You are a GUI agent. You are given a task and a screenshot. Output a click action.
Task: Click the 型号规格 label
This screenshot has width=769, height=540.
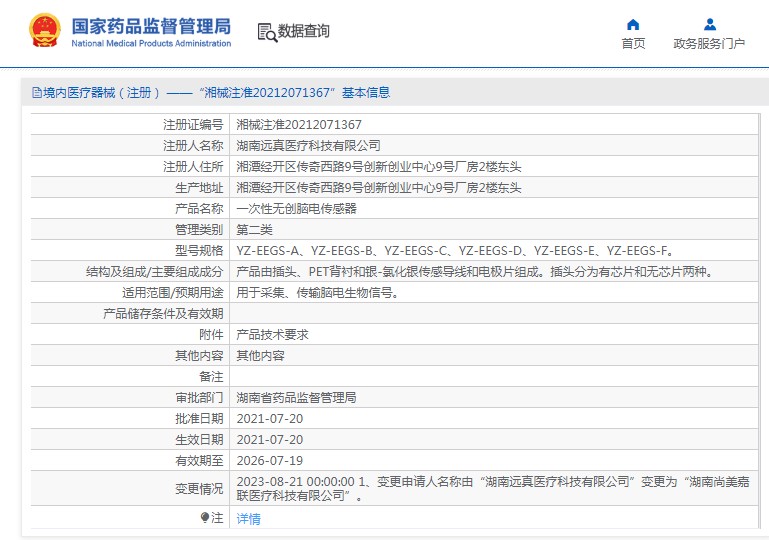click(199, 251)
